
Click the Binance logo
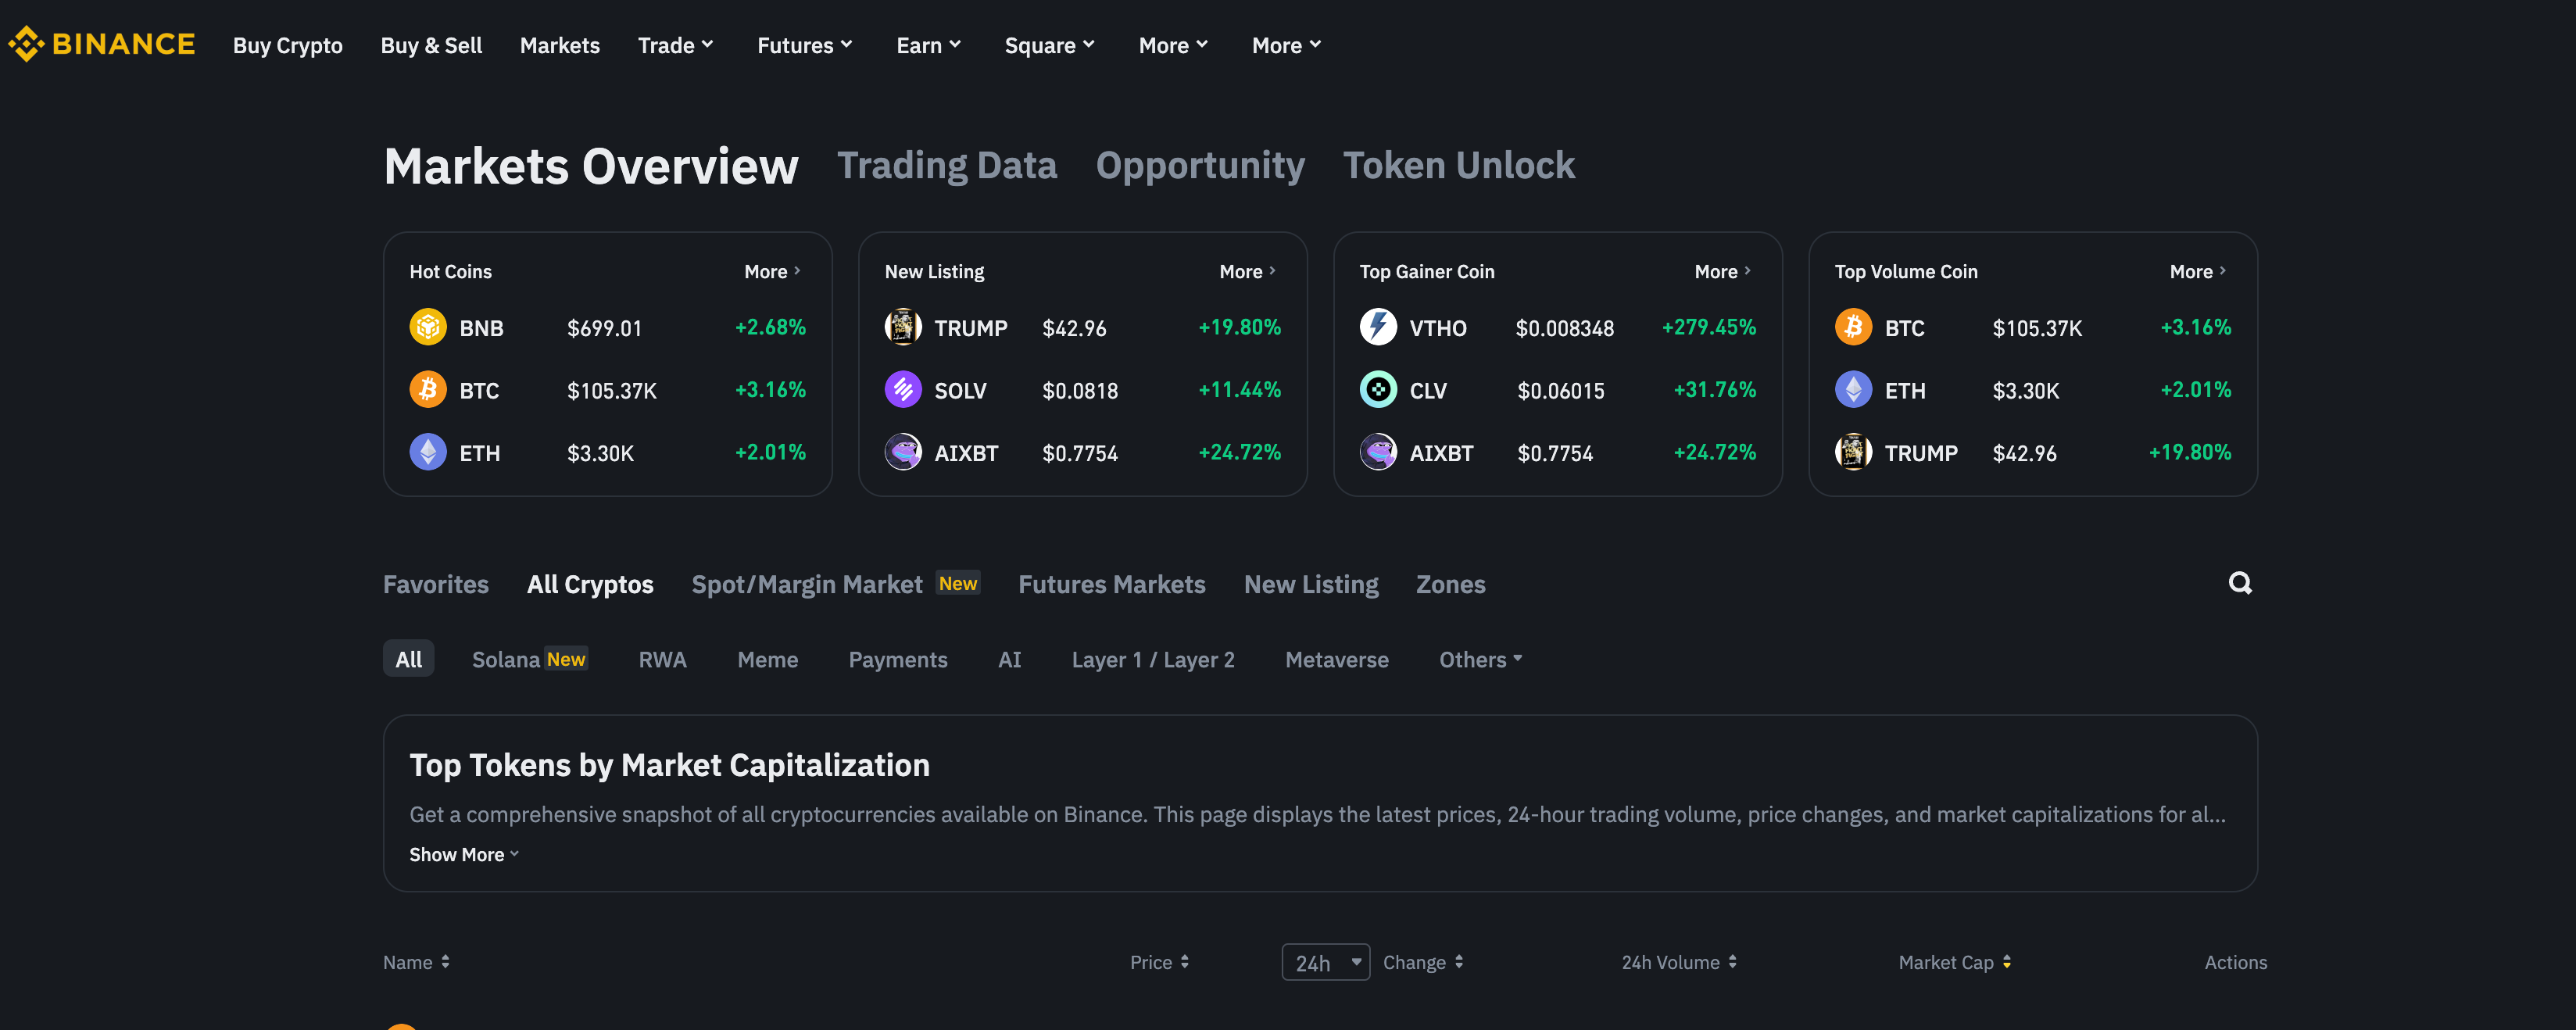[x=100, y=44]
